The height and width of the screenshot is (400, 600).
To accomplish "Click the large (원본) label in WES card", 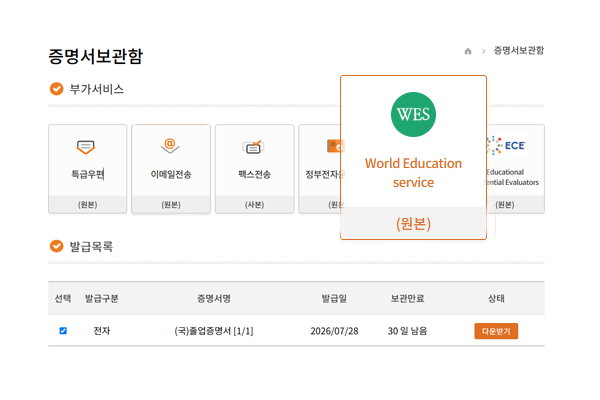I will pyautogui.click(x=413, y=224).
